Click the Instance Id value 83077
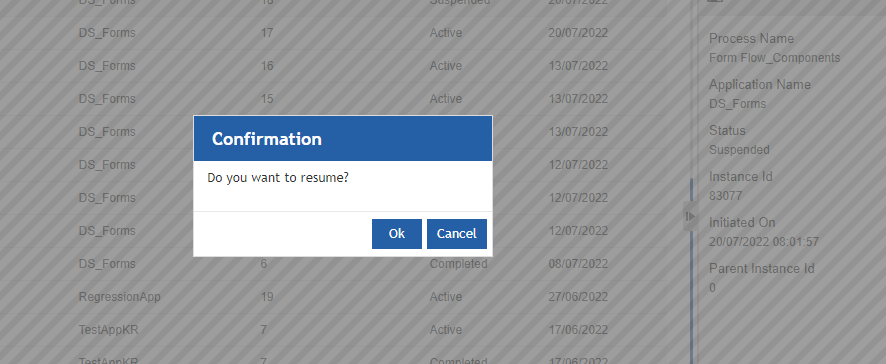The image size is (886, 364). (726, 196)
